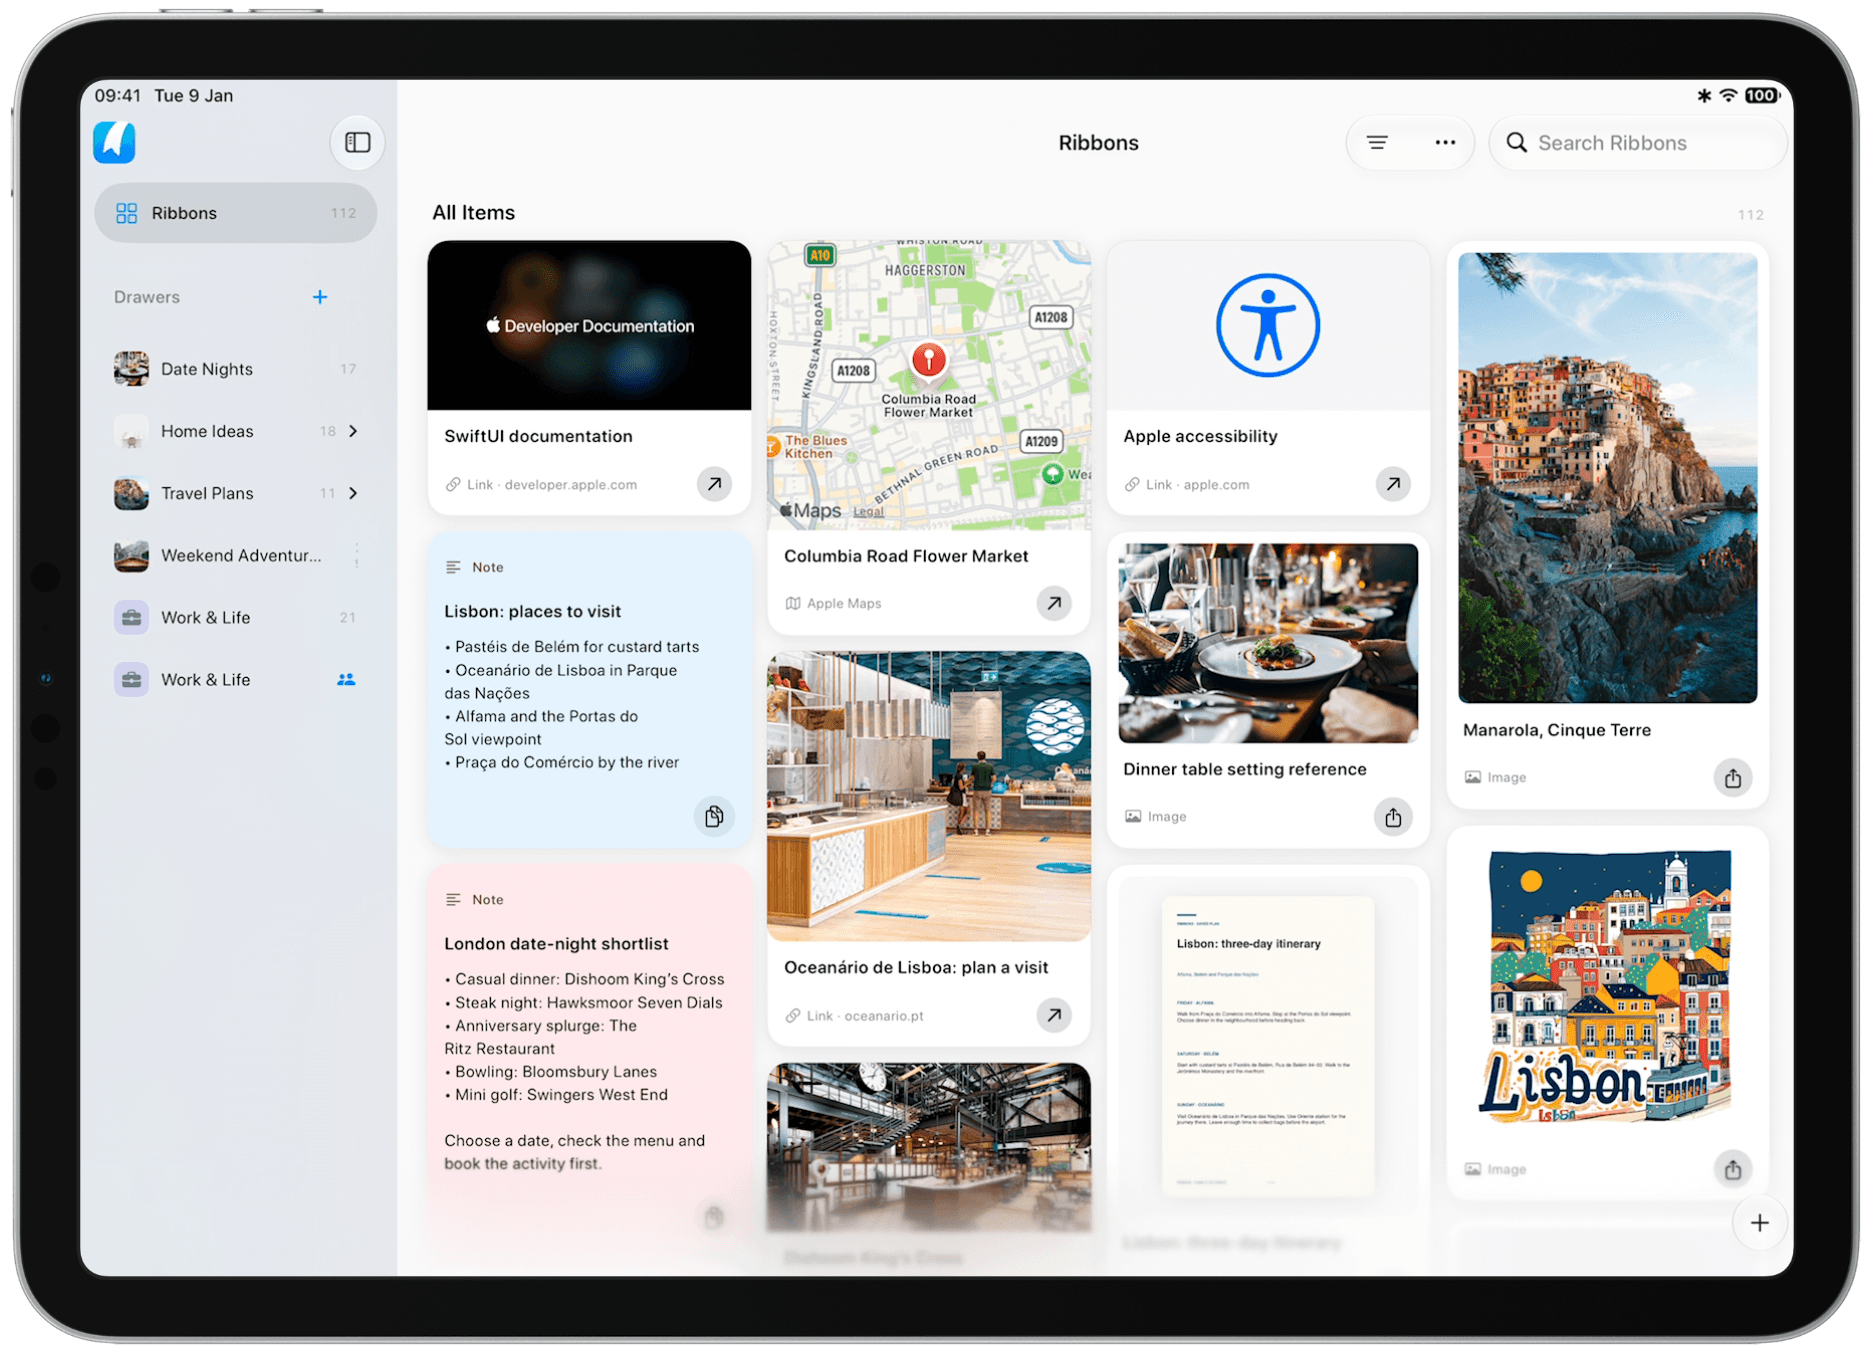This screenshot has width=1874, height=1356.
Task: Open the Date Nights drawer
Action: click(x=236, y=369)
